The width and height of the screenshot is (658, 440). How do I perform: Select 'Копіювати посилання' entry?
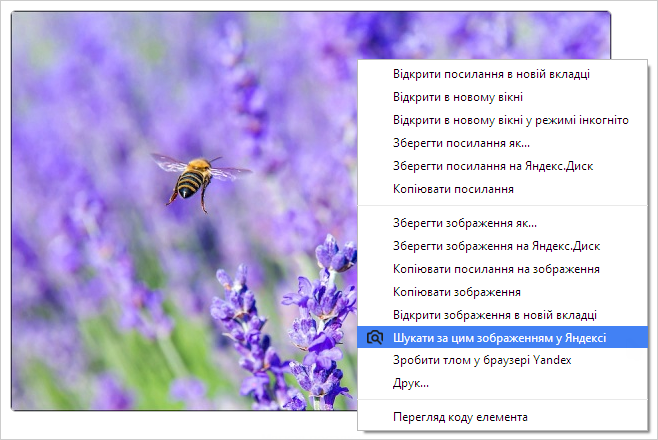(x=502, y=189)
